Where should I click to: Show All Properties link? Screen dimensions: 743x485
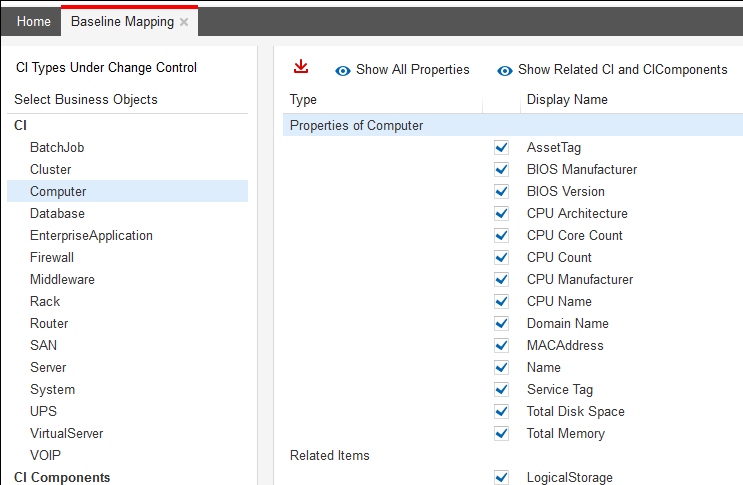(412, 70)
